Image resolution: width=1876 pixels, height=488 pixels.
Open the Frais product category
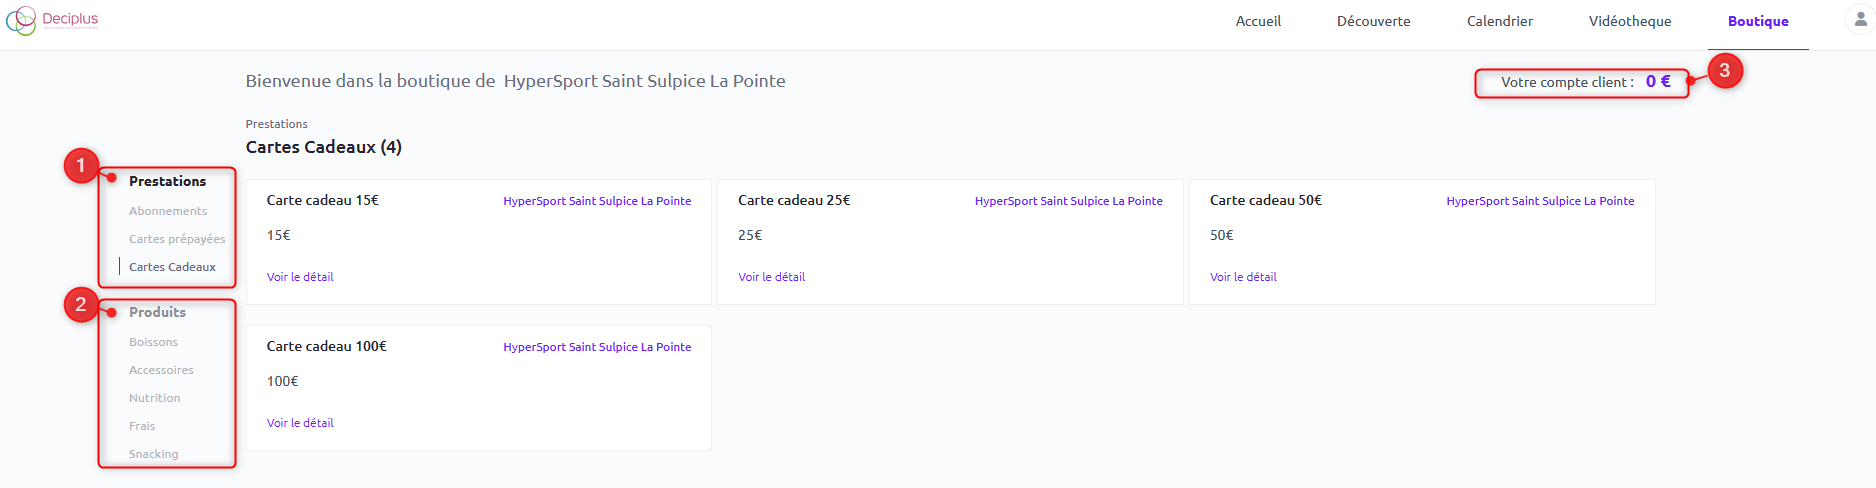142,426
